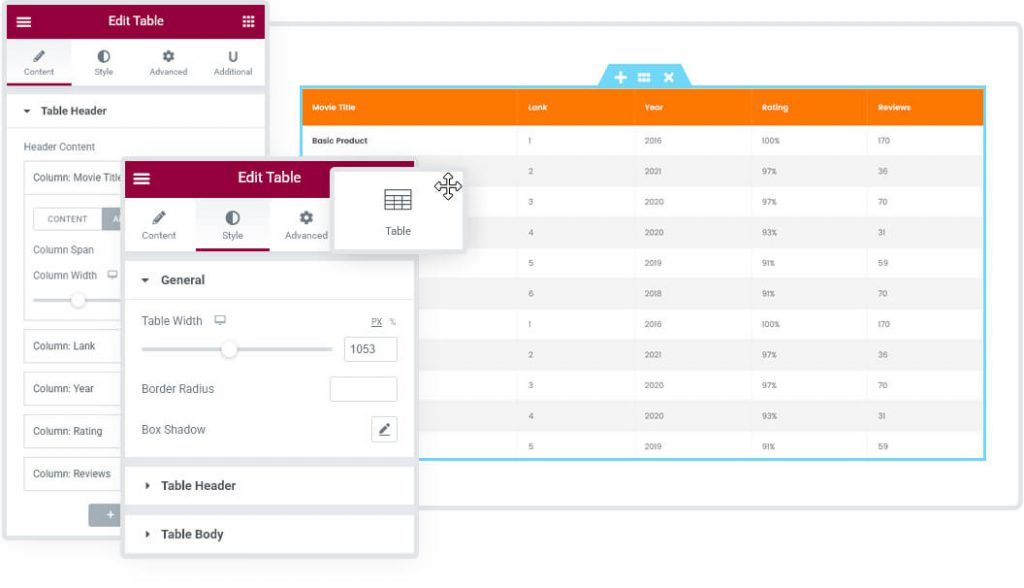Switch to the Content tab in the front panel
This screenshot has width=1024, height=588.
(159, 225)
